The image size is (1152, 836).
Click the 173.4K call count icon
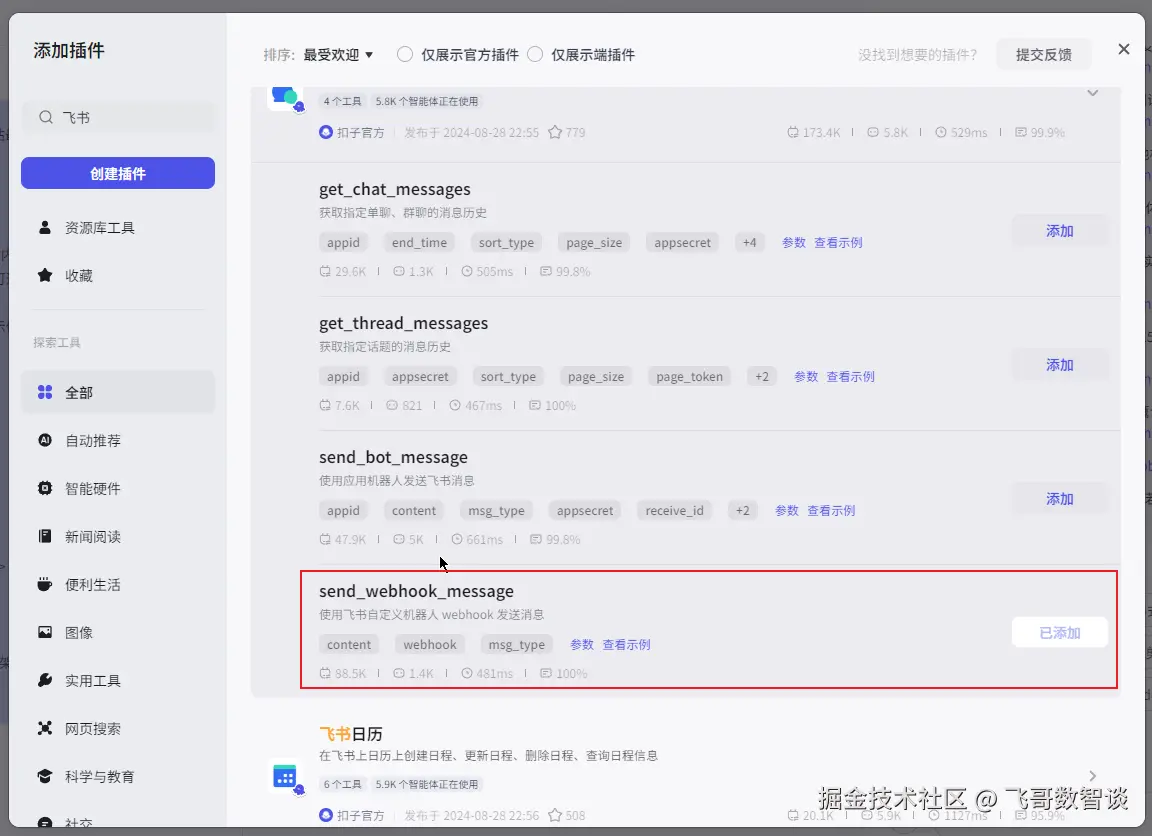(793, 132)
